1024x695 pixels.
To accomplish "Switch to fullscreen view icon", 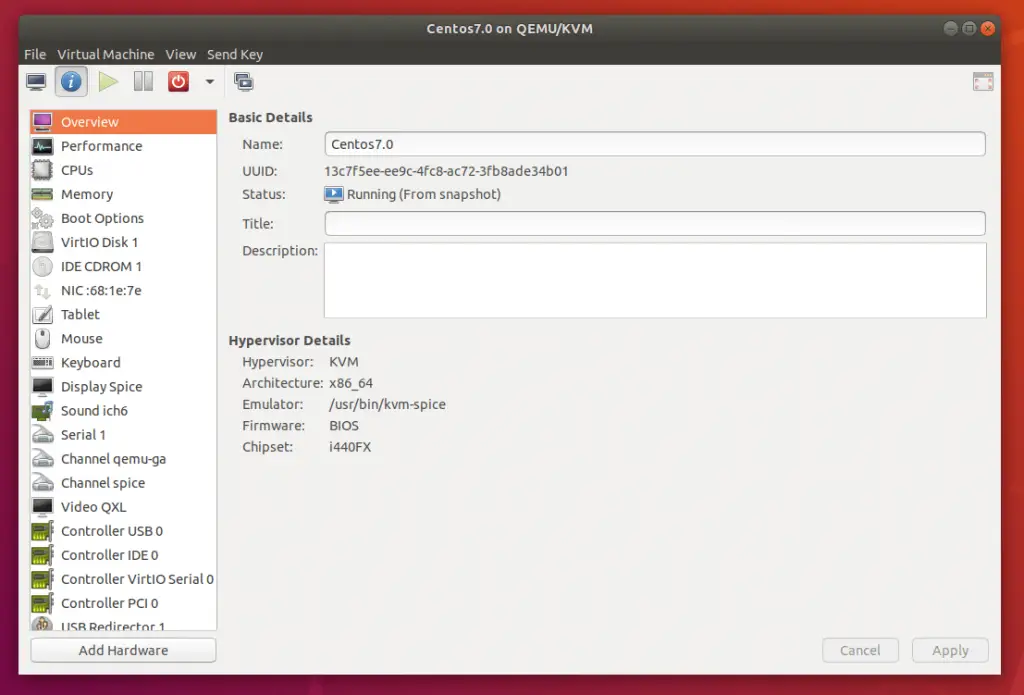I will [983, 82].
